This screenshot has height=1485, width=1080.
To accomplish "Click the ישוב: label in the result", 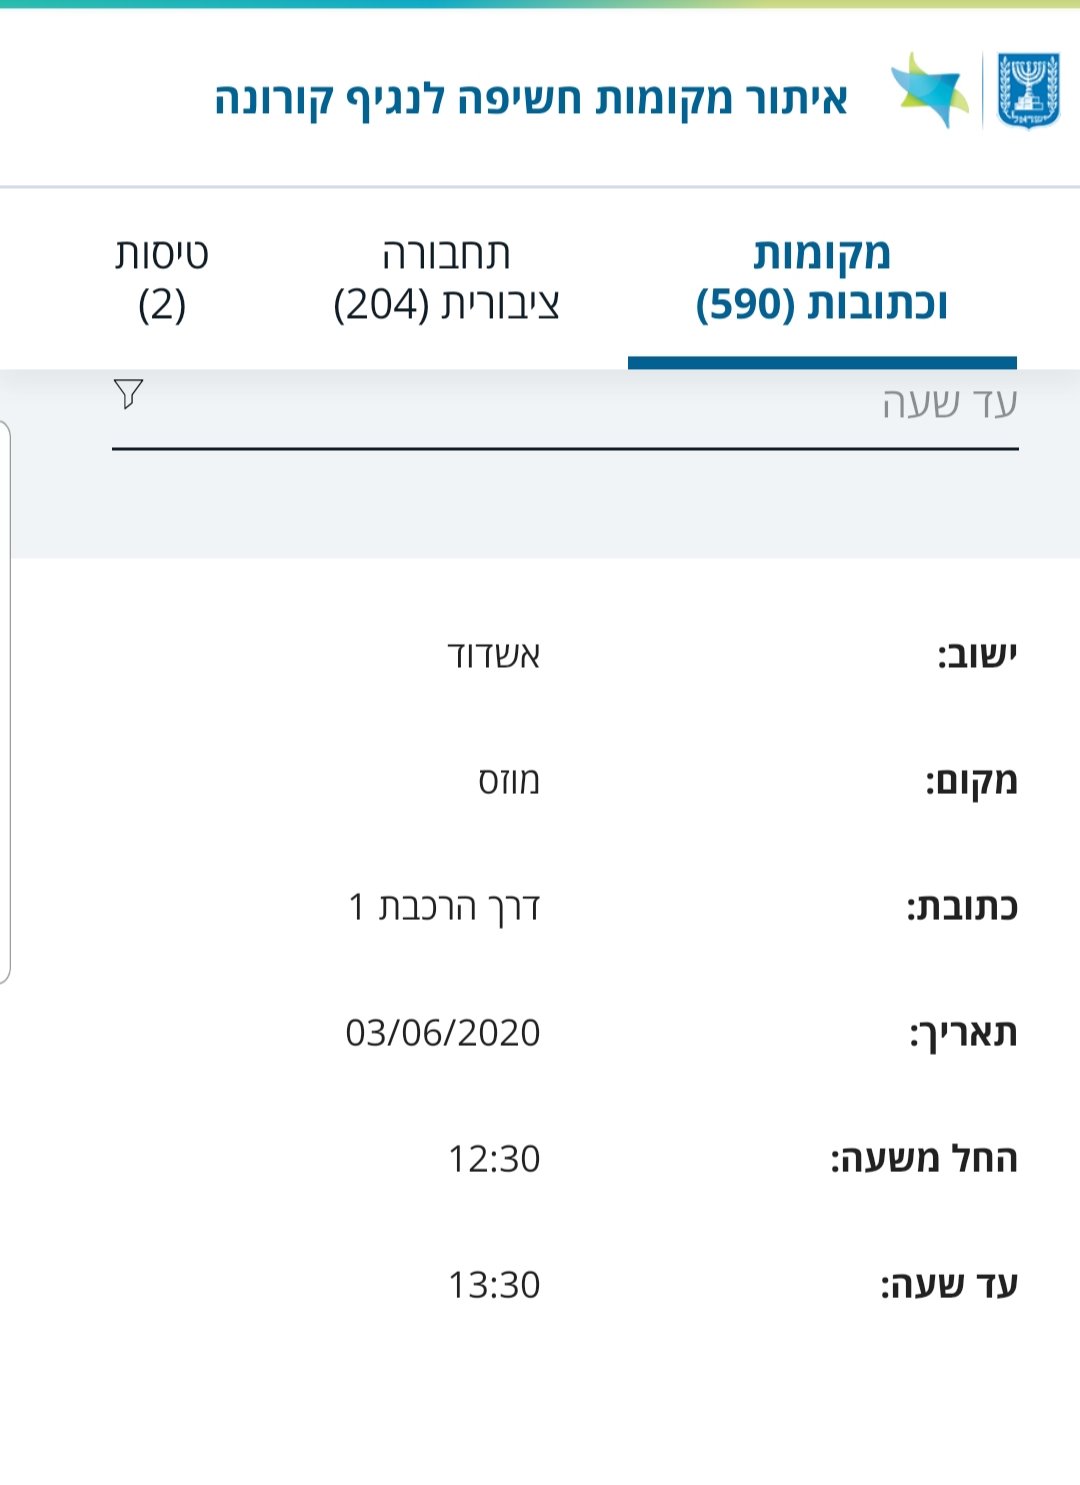I will 976,656.
